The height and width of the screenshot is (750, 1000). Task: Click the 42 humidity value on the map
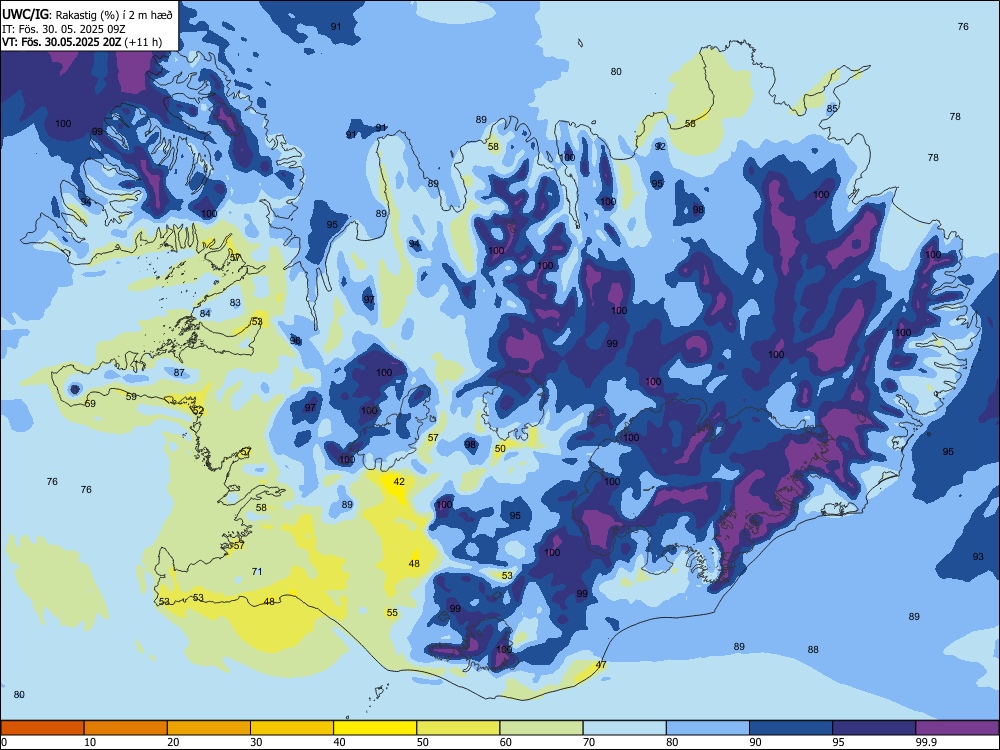399,482
